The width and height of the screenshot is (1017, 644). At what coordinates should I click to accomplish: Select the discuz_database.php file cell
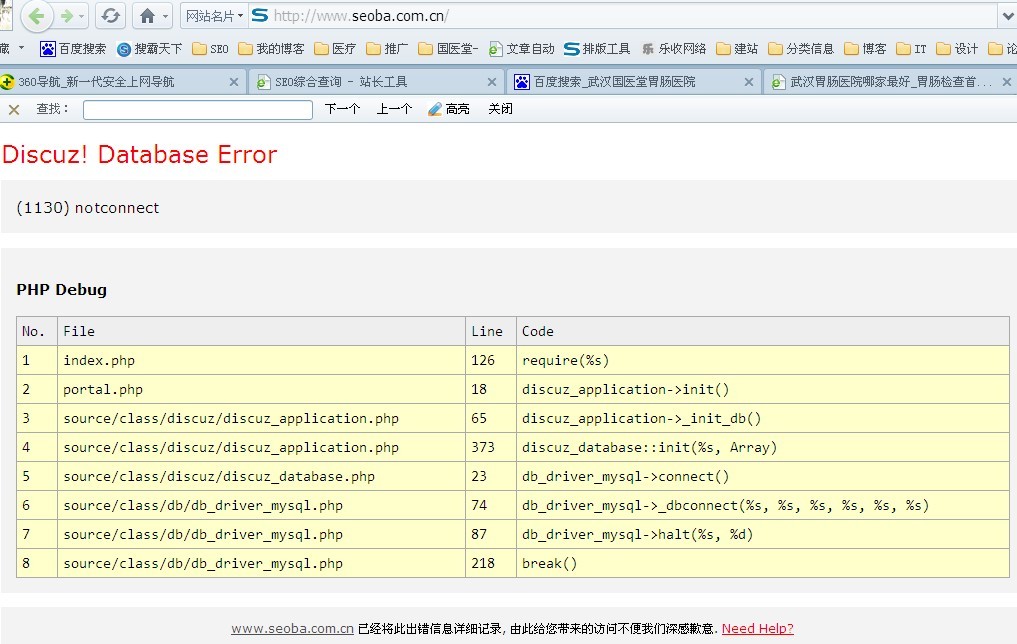[x=261, y=476]
